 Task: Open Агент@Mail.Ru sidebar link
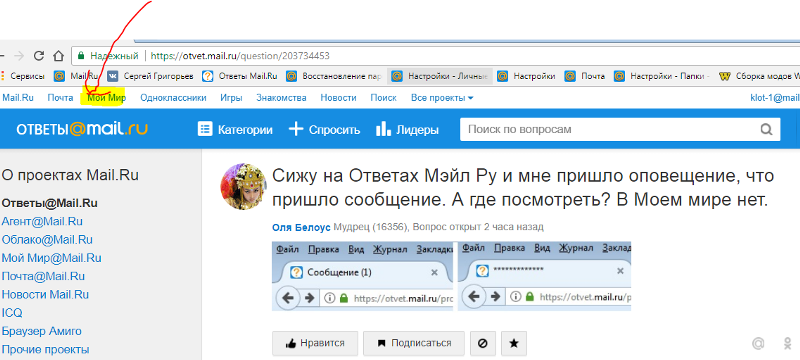42,221
